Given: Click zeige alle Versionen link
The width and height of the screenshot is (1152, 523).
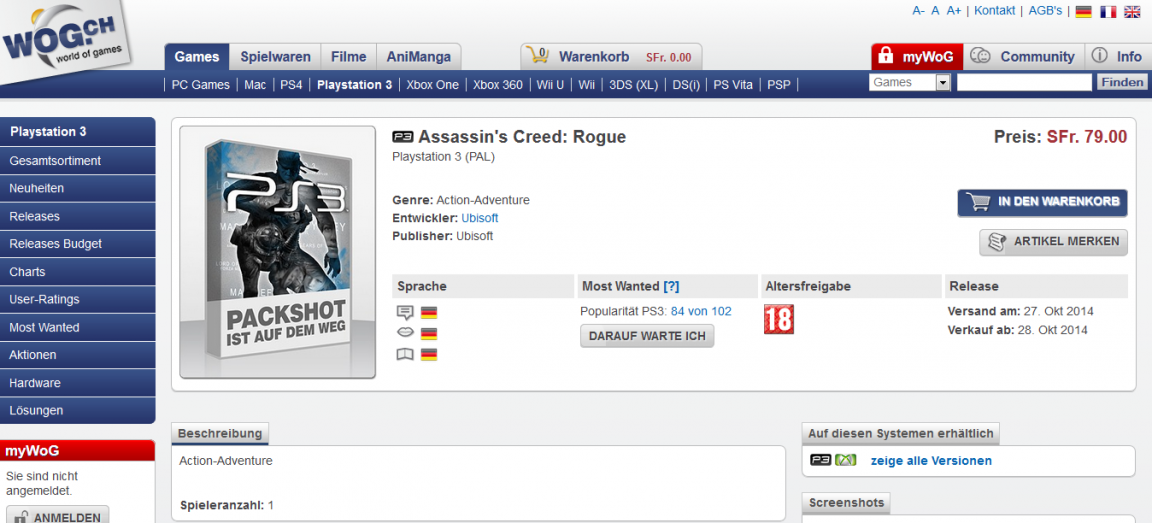Looking at the screenshot, I should (x=931, y=461).
